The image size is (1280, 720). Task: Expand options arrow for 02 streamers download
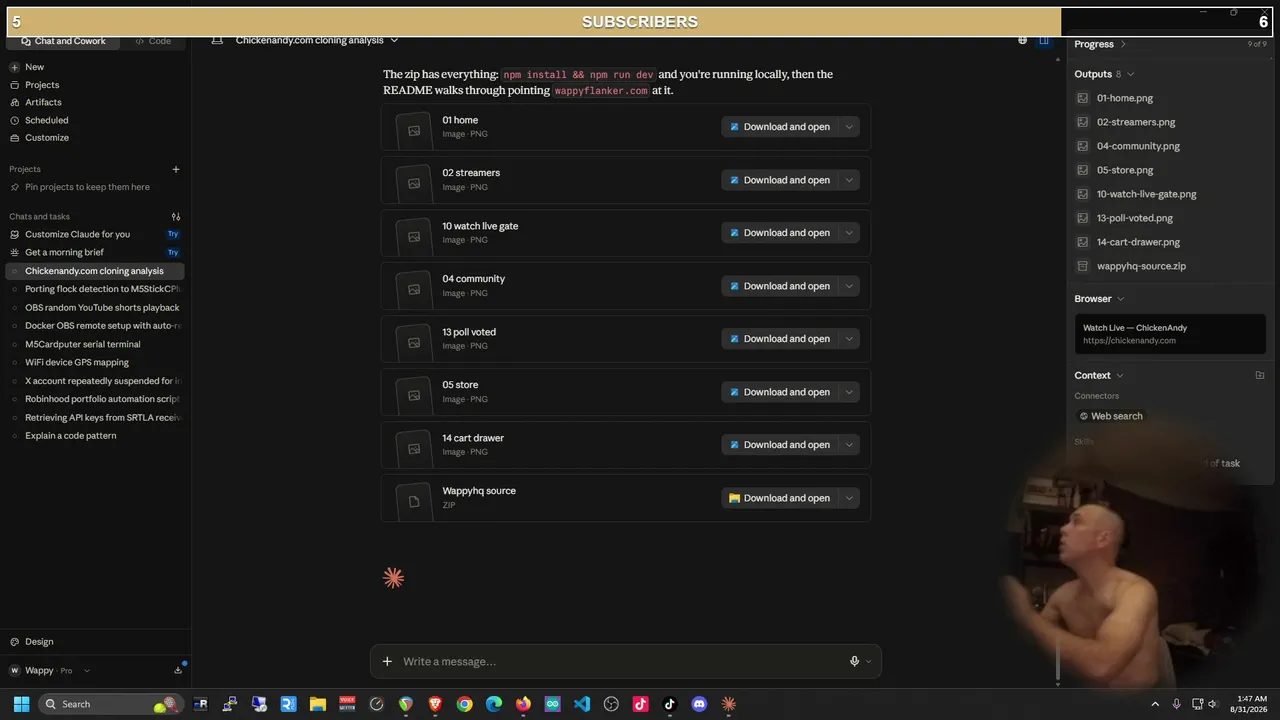click(x=849, y=180)
